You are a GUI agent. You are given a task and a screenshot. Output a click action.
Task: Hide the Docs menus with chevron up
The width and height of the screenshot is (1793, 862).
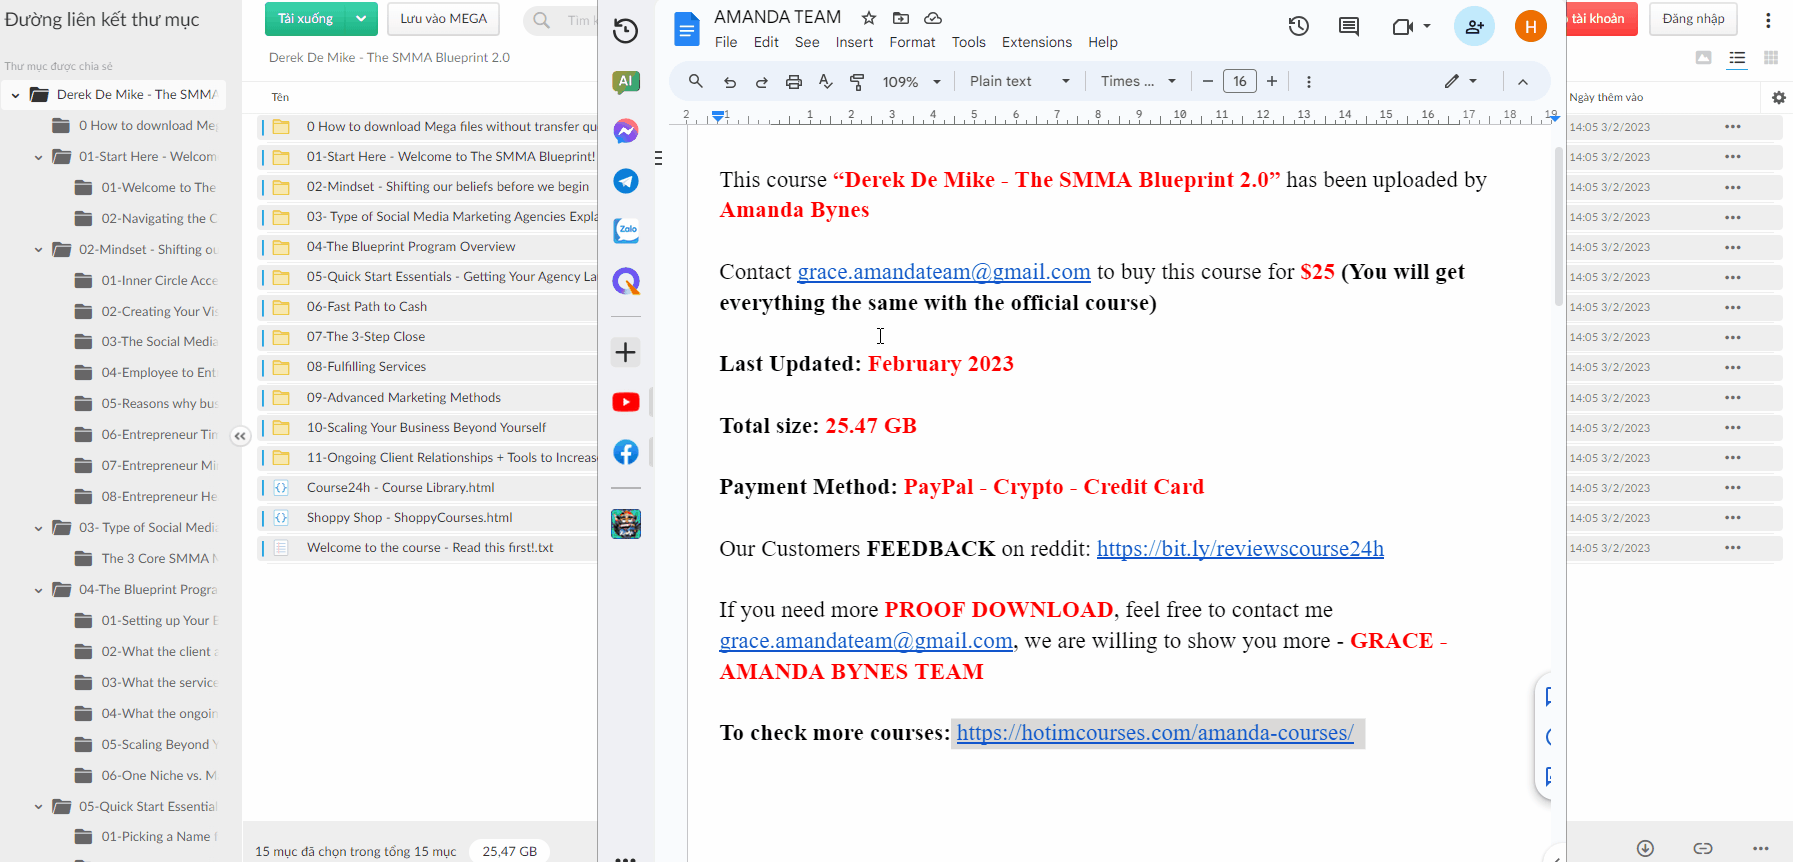click(1522, 82)
